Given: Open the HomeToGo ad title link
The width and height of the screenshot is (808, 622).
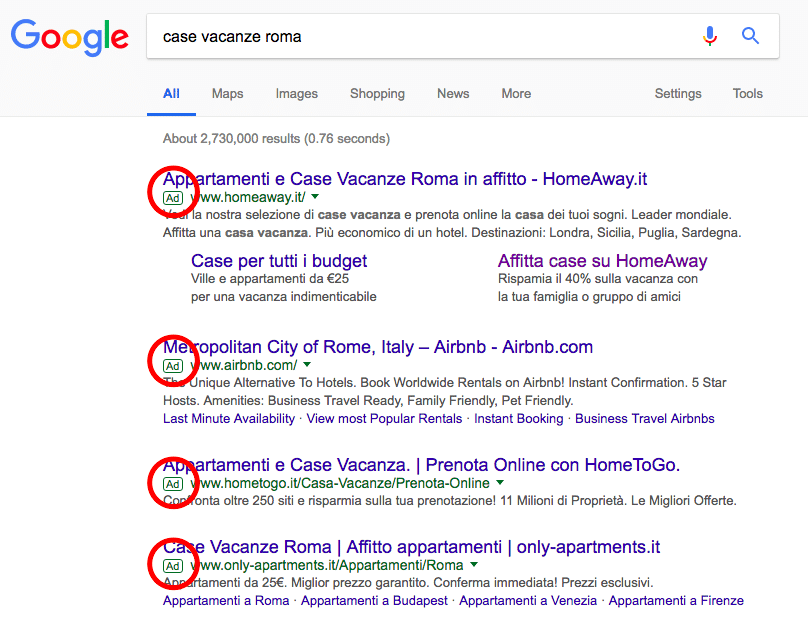Looking at the screenshot, I should (x=422, y=465).
